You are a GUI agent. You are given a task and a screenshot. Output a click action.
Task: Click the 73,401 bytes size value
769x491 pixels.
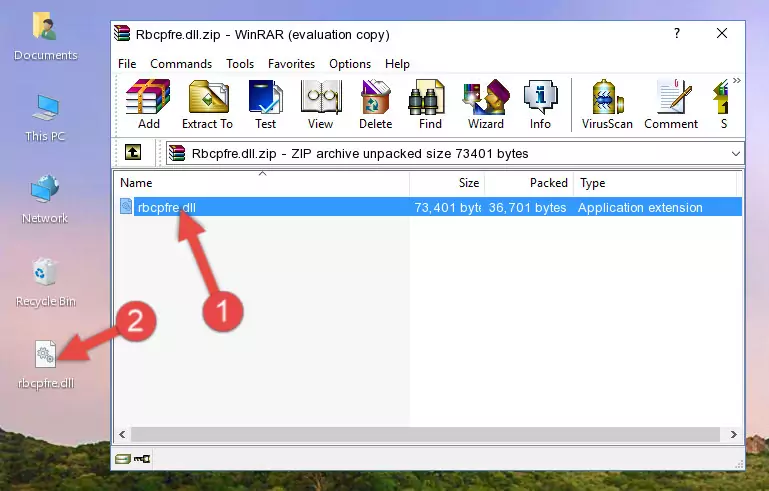tap(447, 207)
